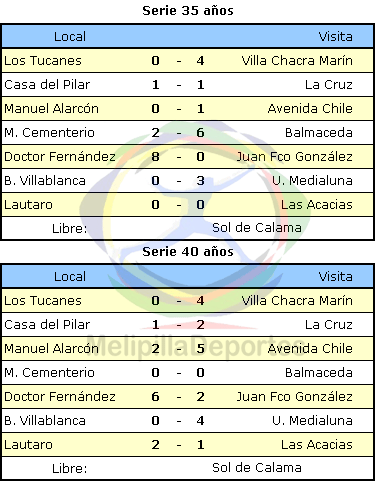Click the away score 3 for U. Medialuna

200,181
